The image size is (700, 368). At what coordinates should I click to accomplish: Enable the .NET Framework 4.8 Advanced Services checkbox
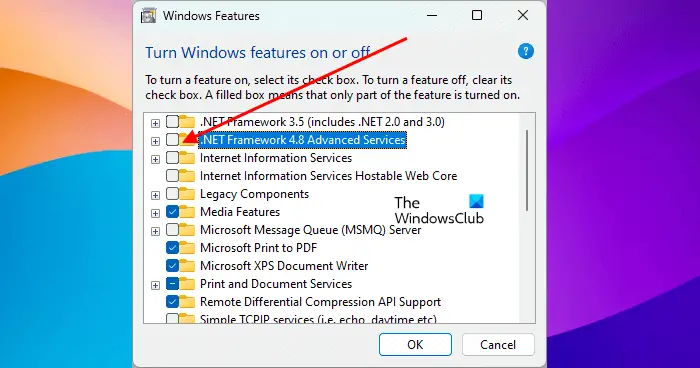click(x=172, y=140)
